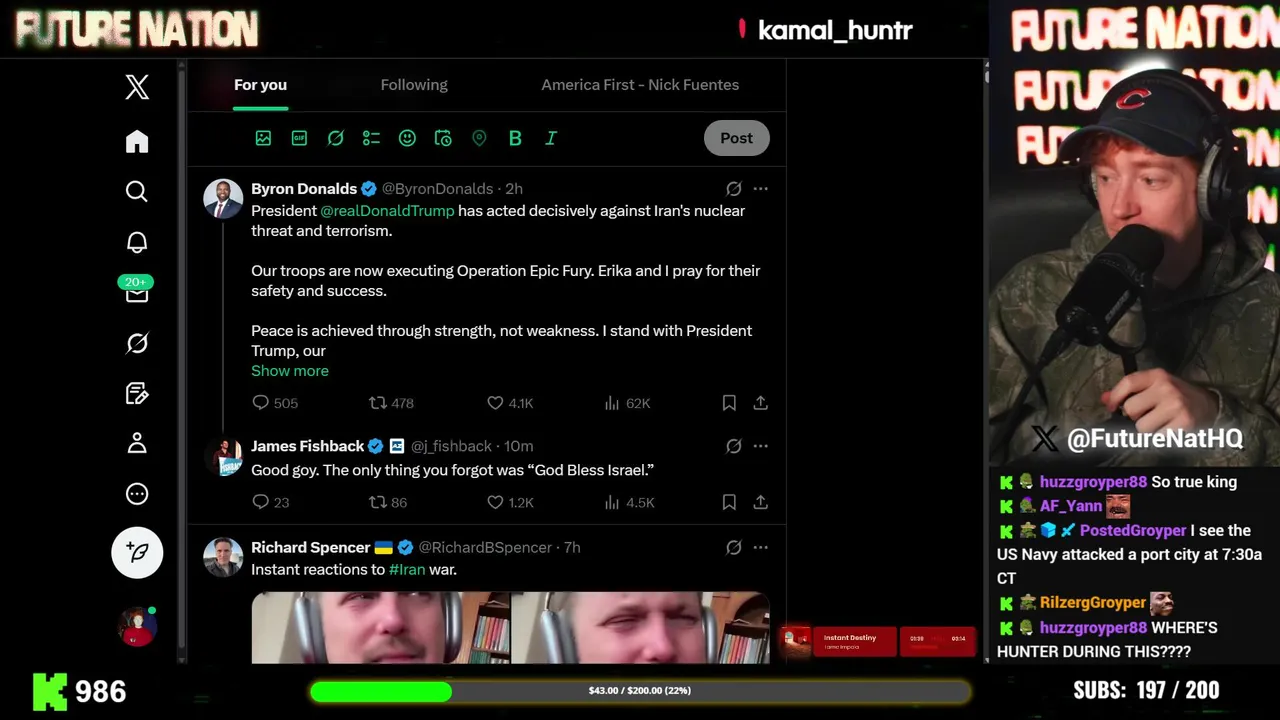This screenshot has height=720, width=1280.
Task: Click James Fishback avatar
Action: (x=223, y=457)
